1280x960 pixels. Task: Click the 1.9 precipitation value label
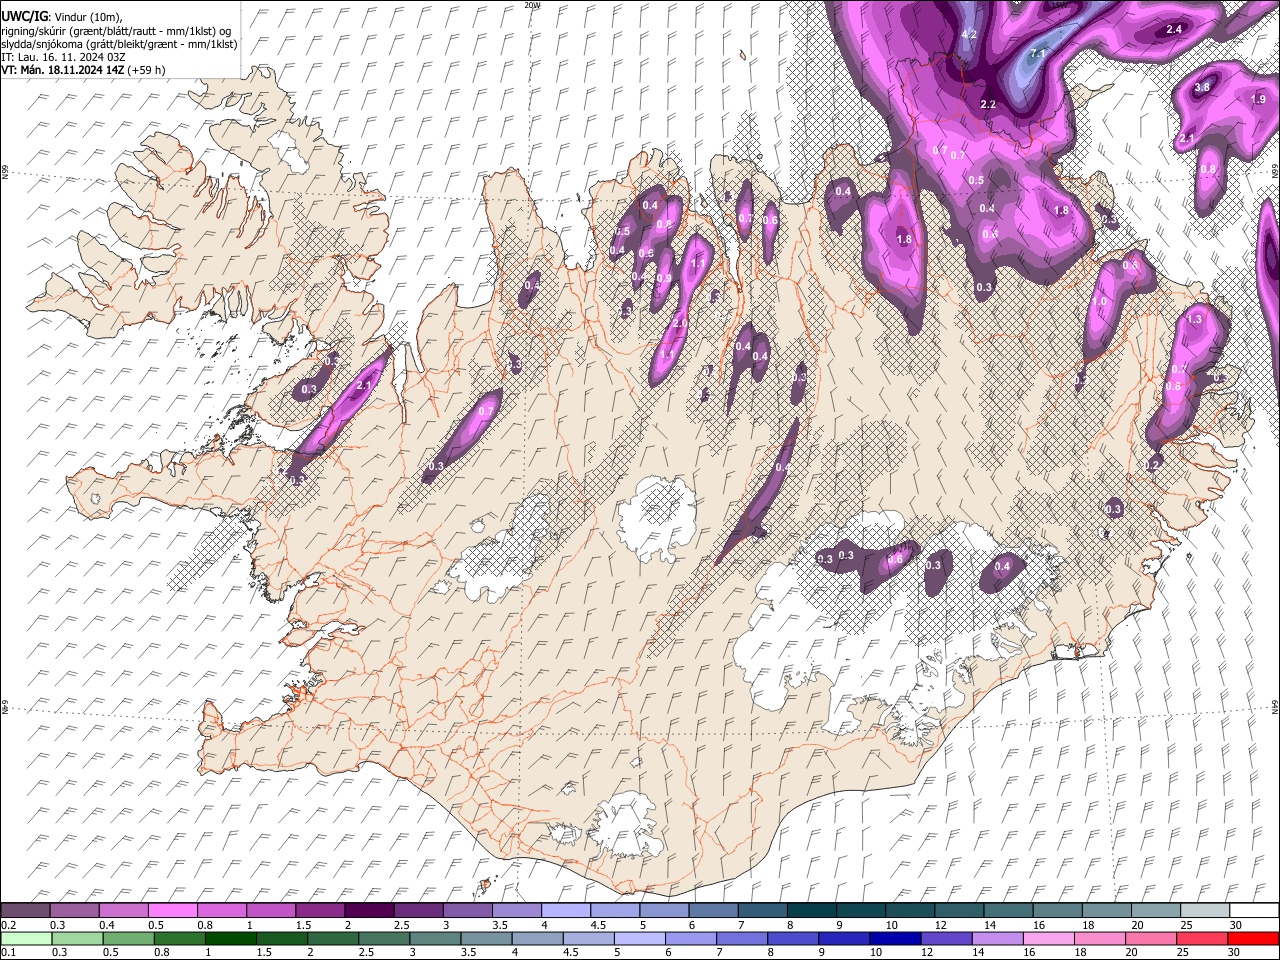(x=1259, y=99)
